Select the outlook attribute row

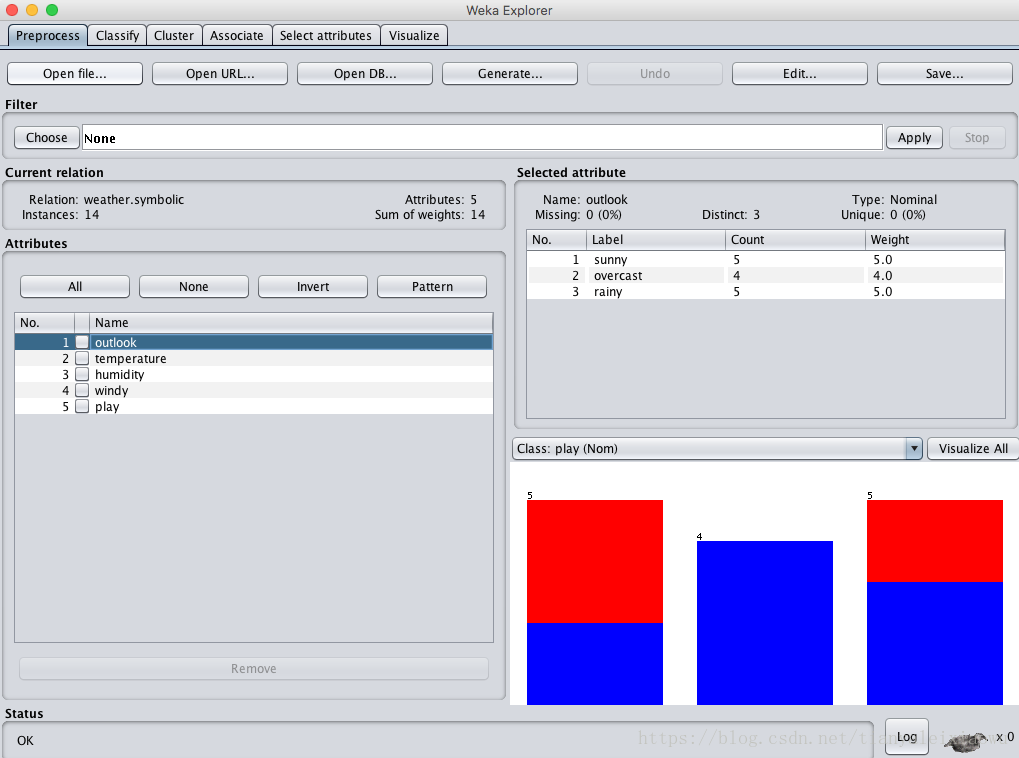pyautogui.click(x=253, y=342)
